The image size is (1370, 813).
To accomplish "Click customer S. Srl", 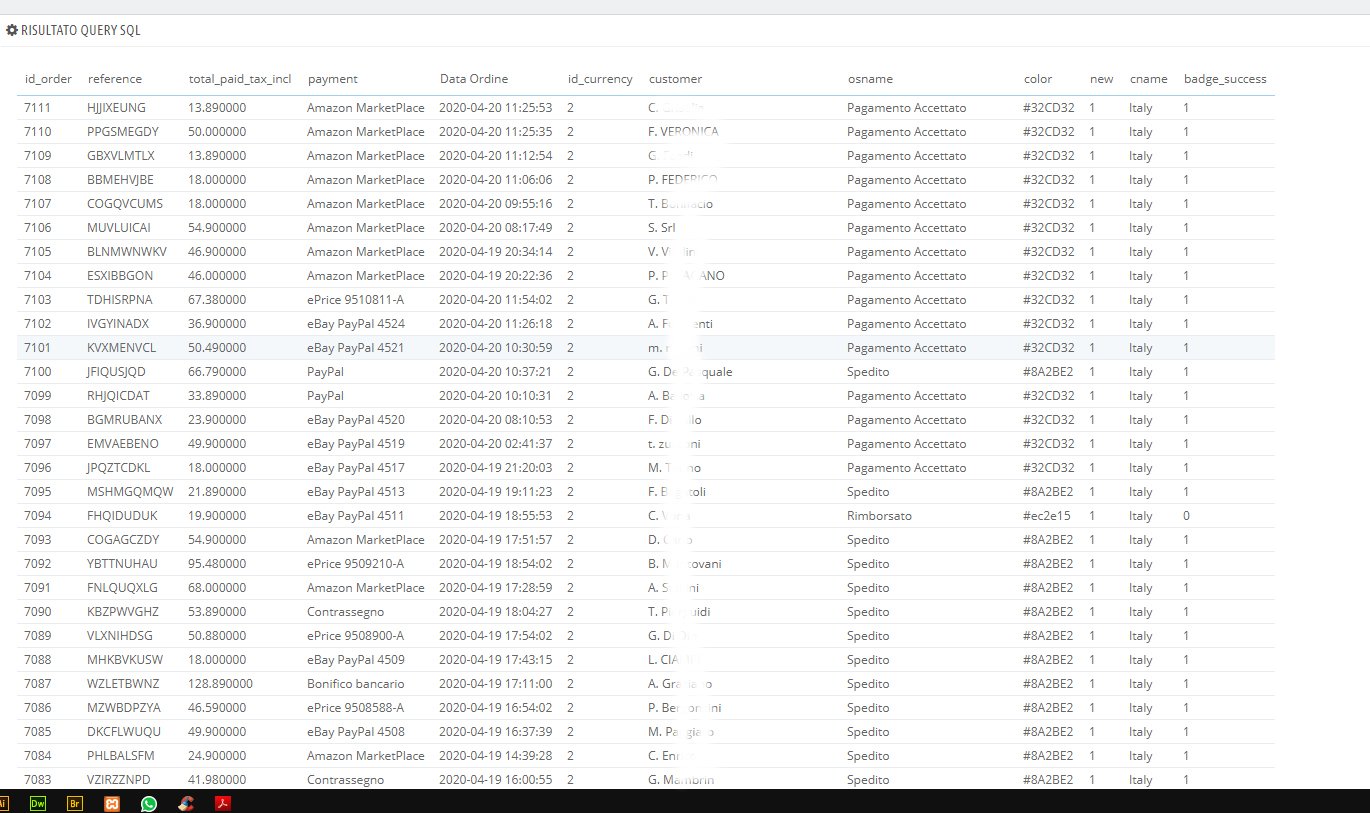I will tap(662, 227).
